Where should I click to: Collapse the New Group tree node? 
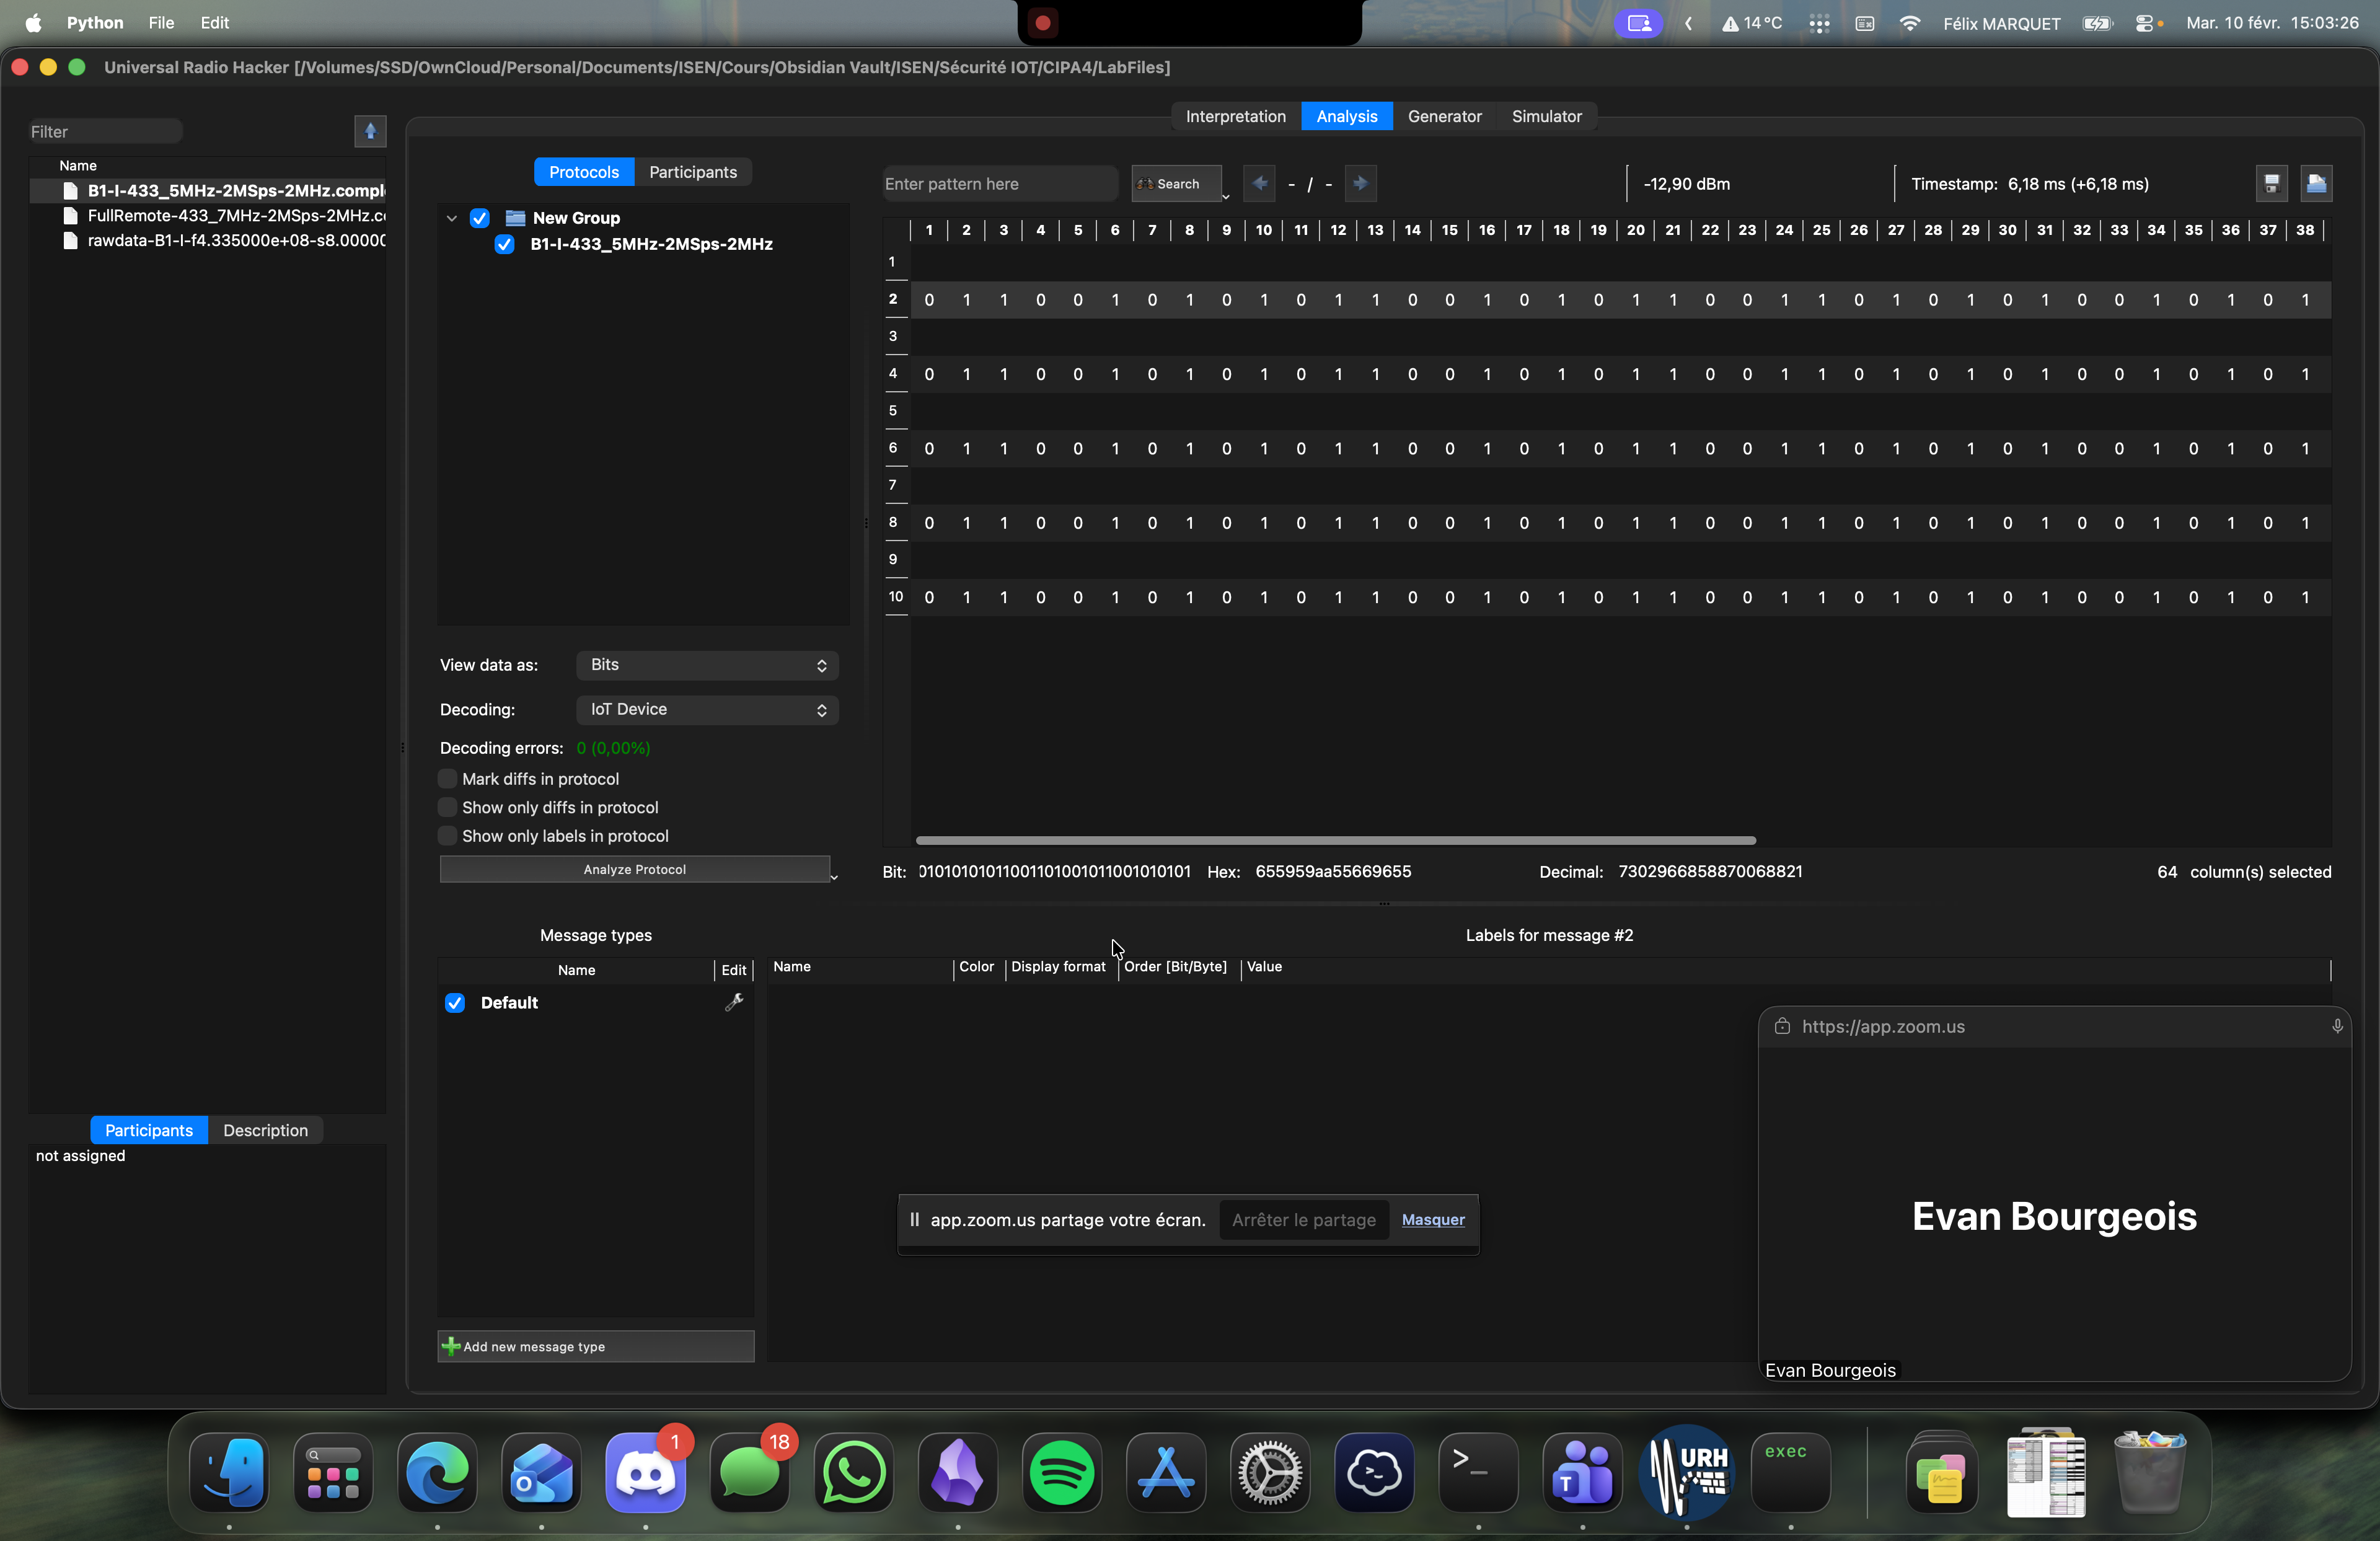click(x=452, y=218)
